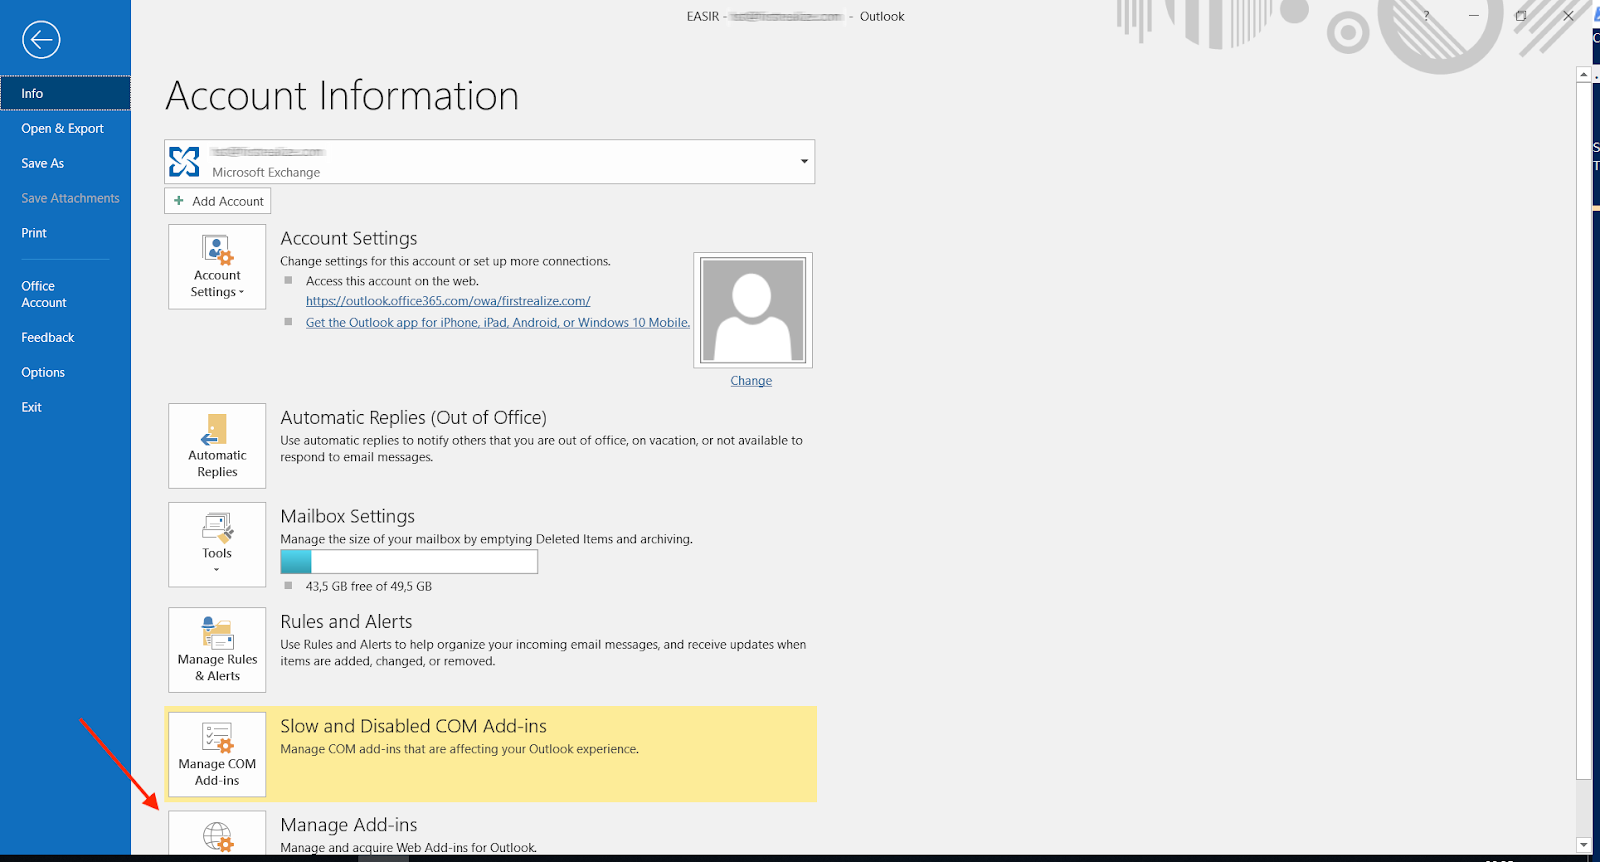The height and width of the screenshot is (862, 1600).
Task: Click the mailbox storage usage bar
Action: [x=409, y=562]
